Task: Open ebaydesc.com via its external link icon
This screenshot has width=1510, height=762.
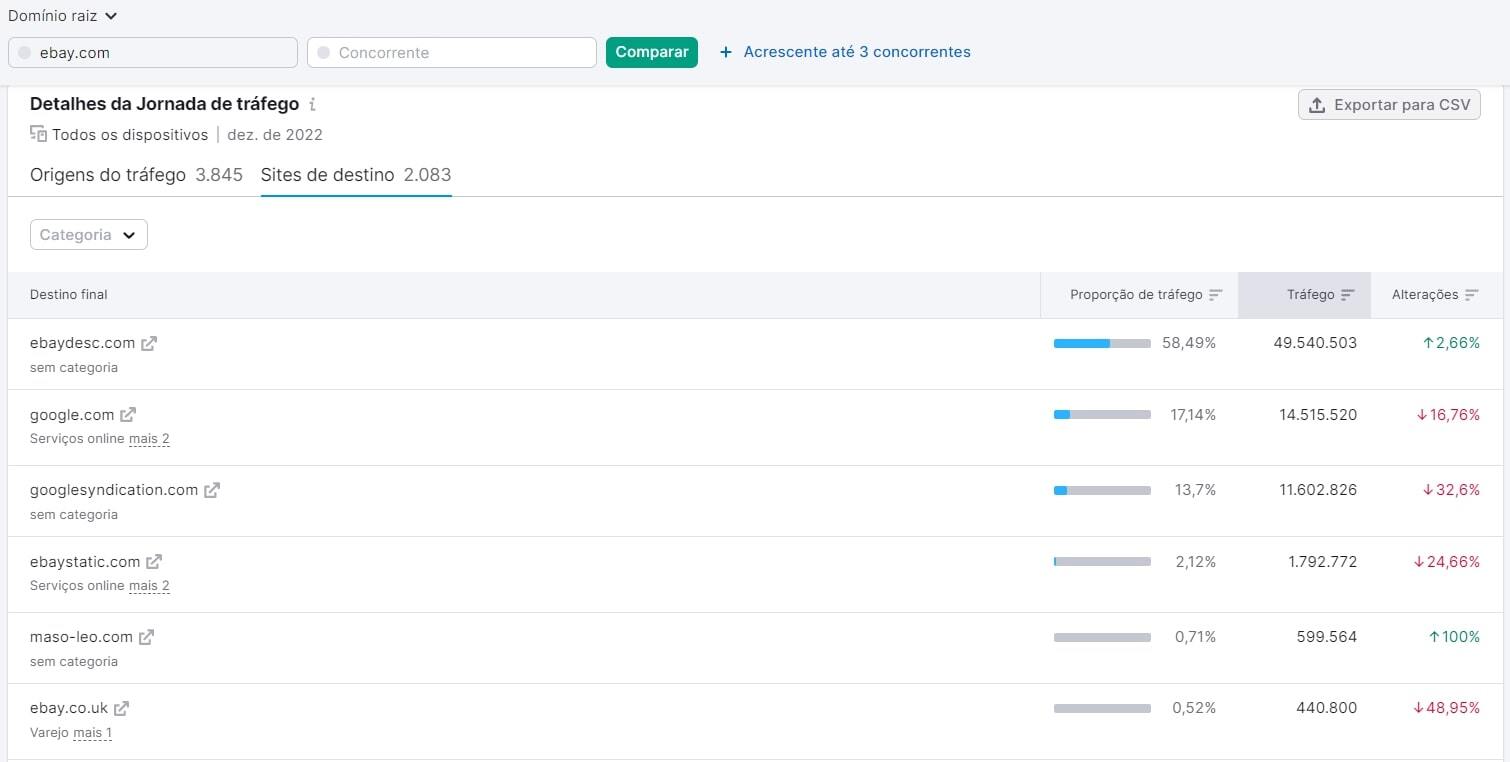Action: click(x=150, y=342)
